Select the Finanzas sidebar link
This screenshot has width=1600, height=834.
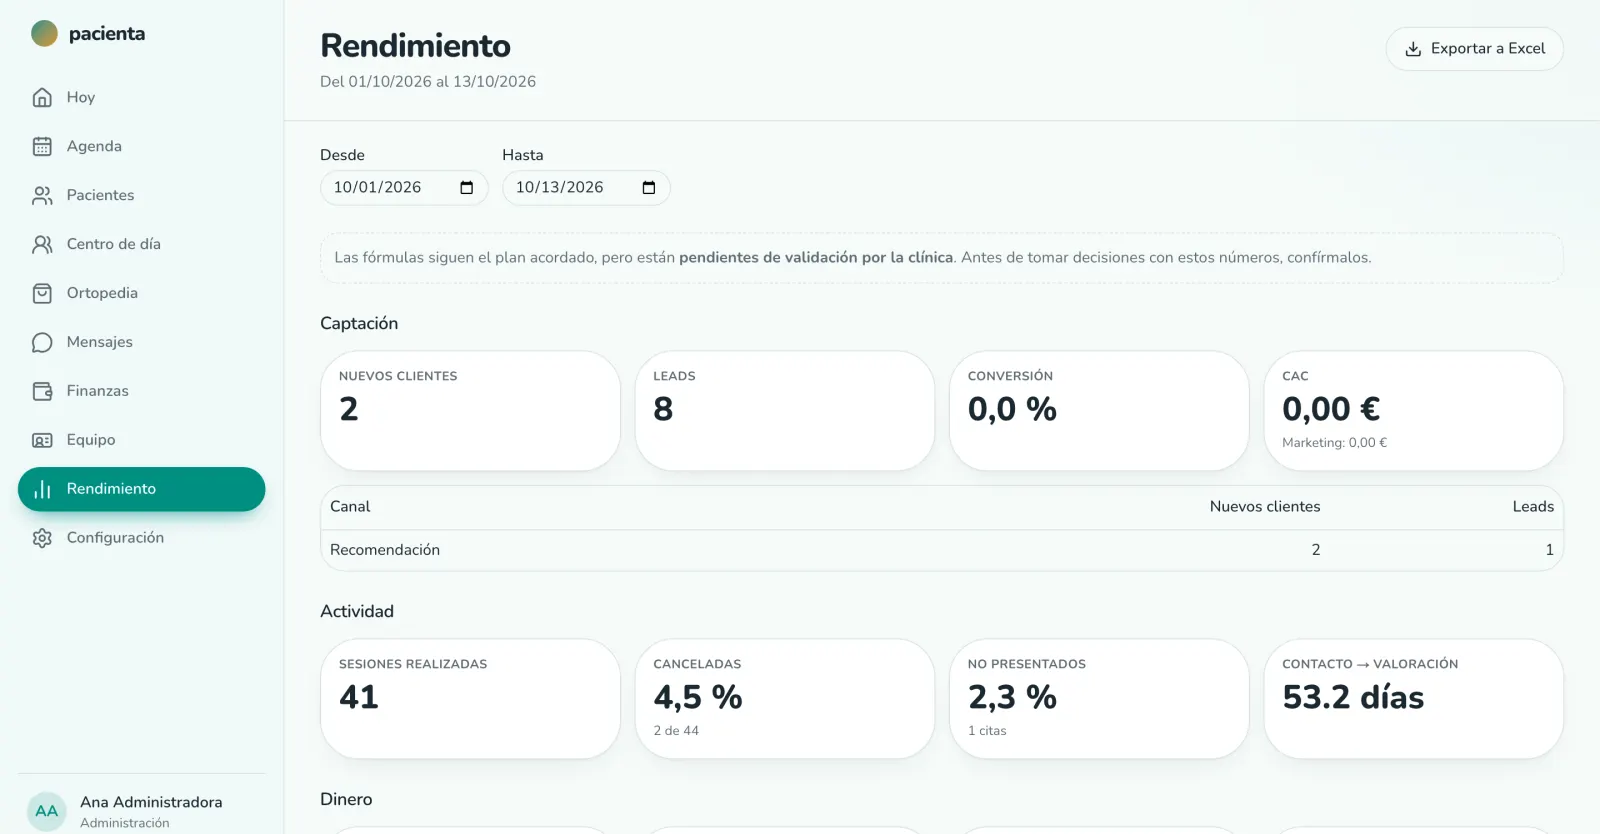[142, 391]
